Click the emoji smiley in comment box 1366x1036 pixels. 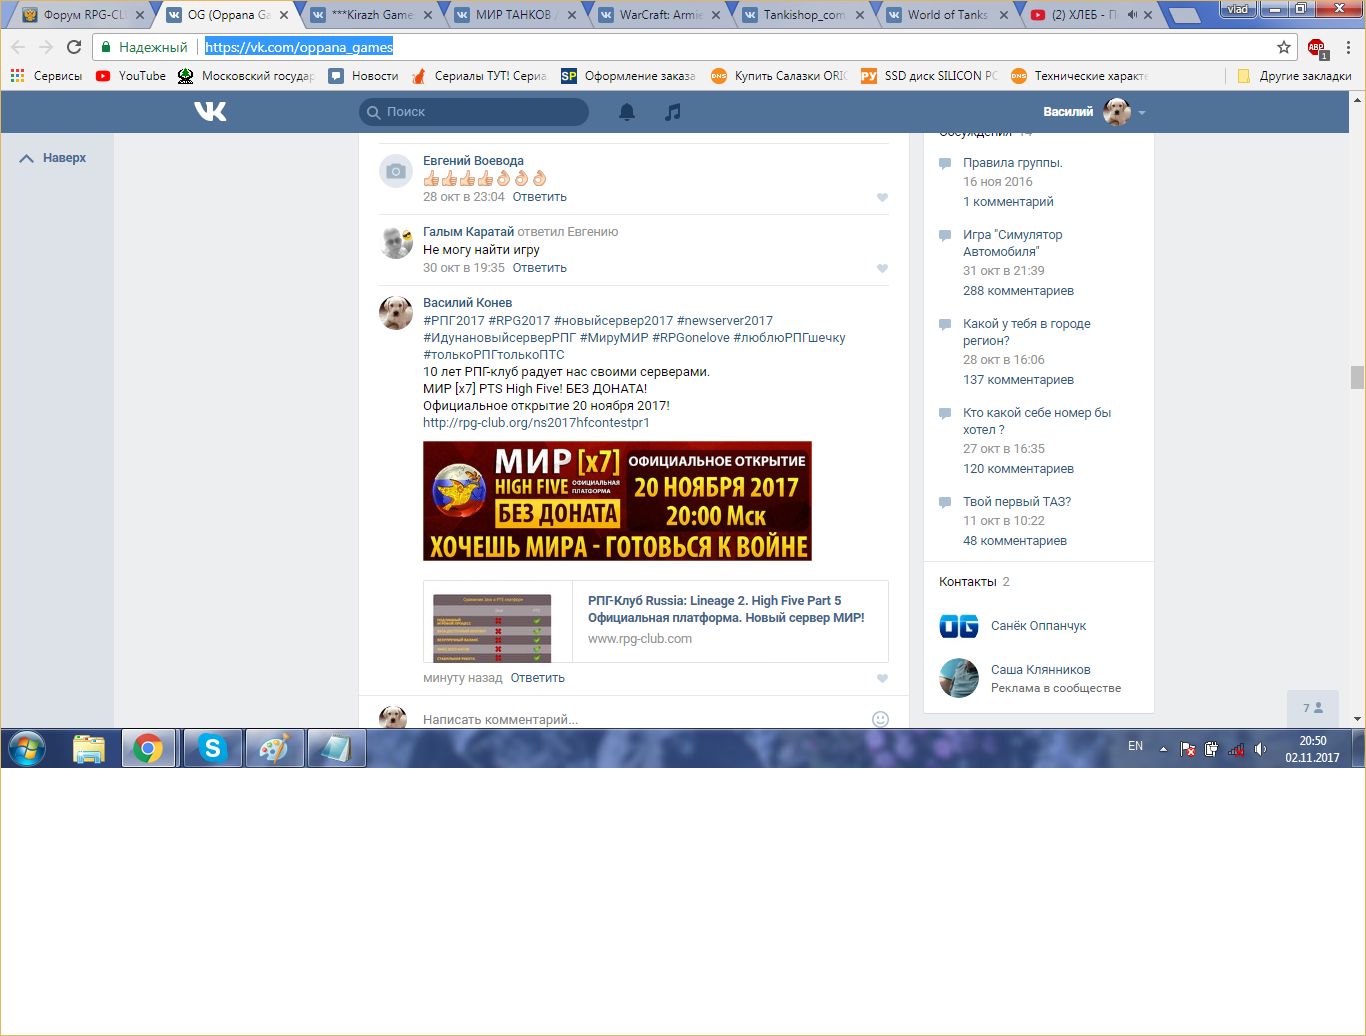coord(880,719)
